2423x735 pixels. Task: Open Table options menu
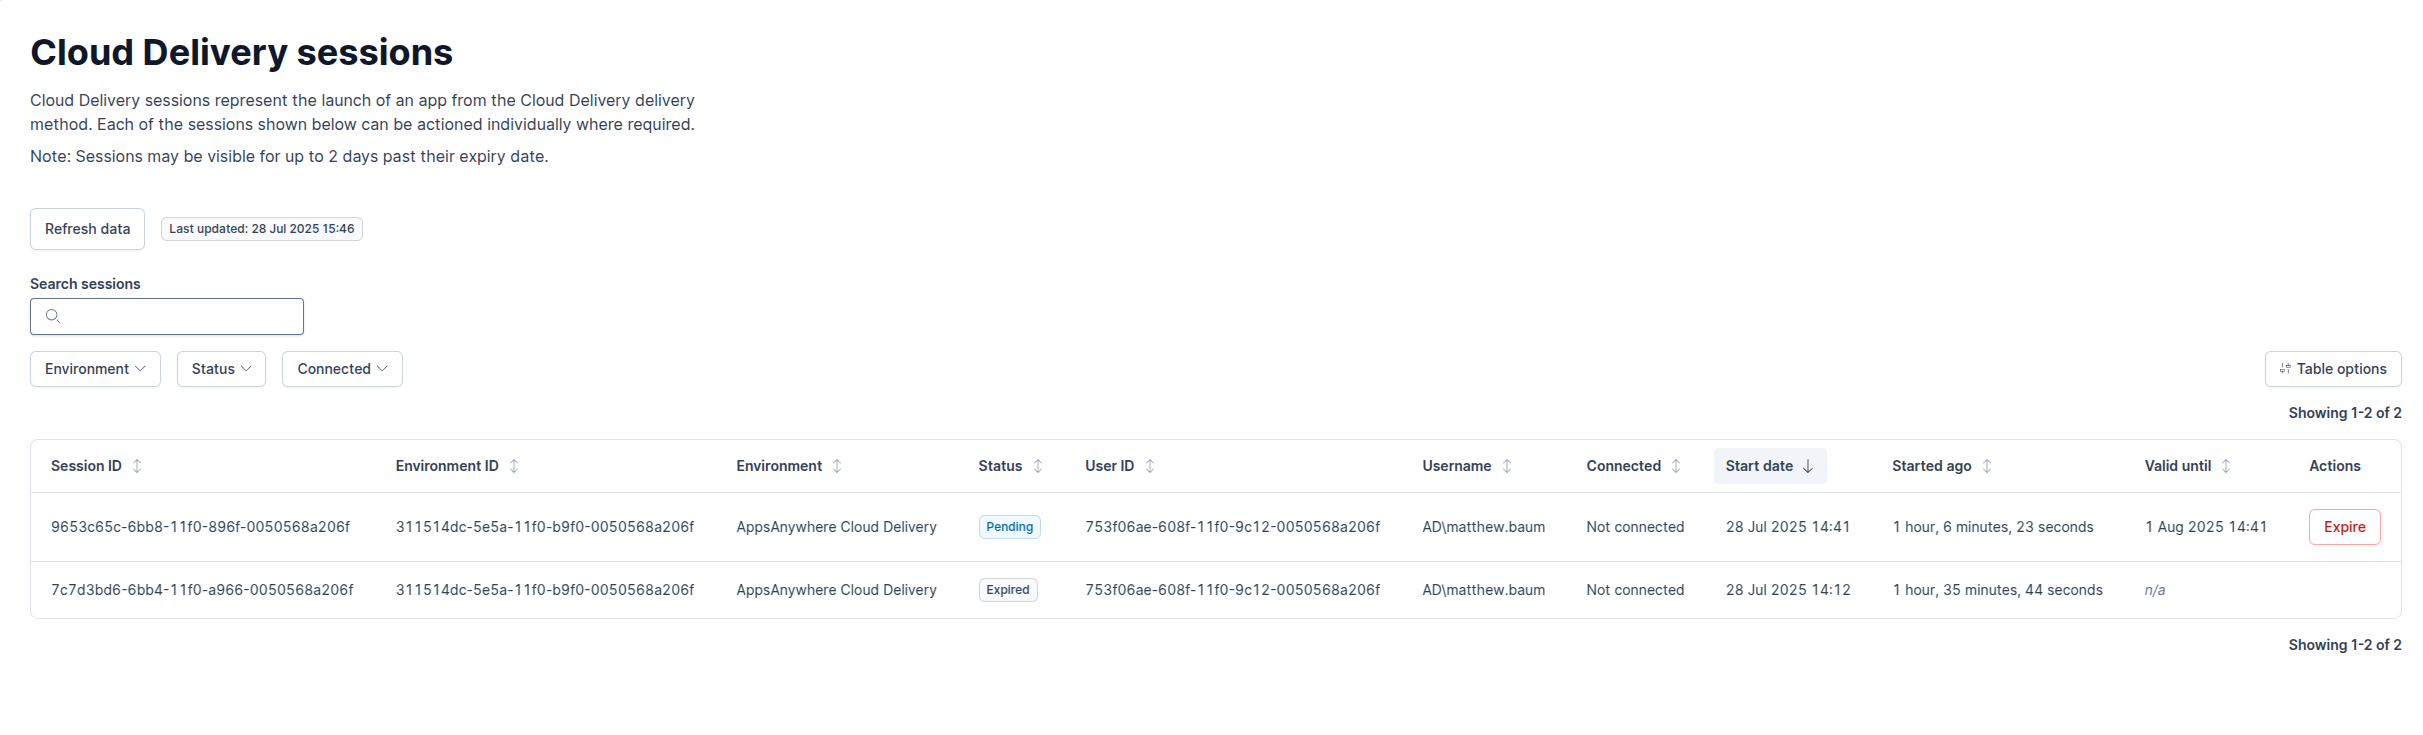[x=2332, y=369]
